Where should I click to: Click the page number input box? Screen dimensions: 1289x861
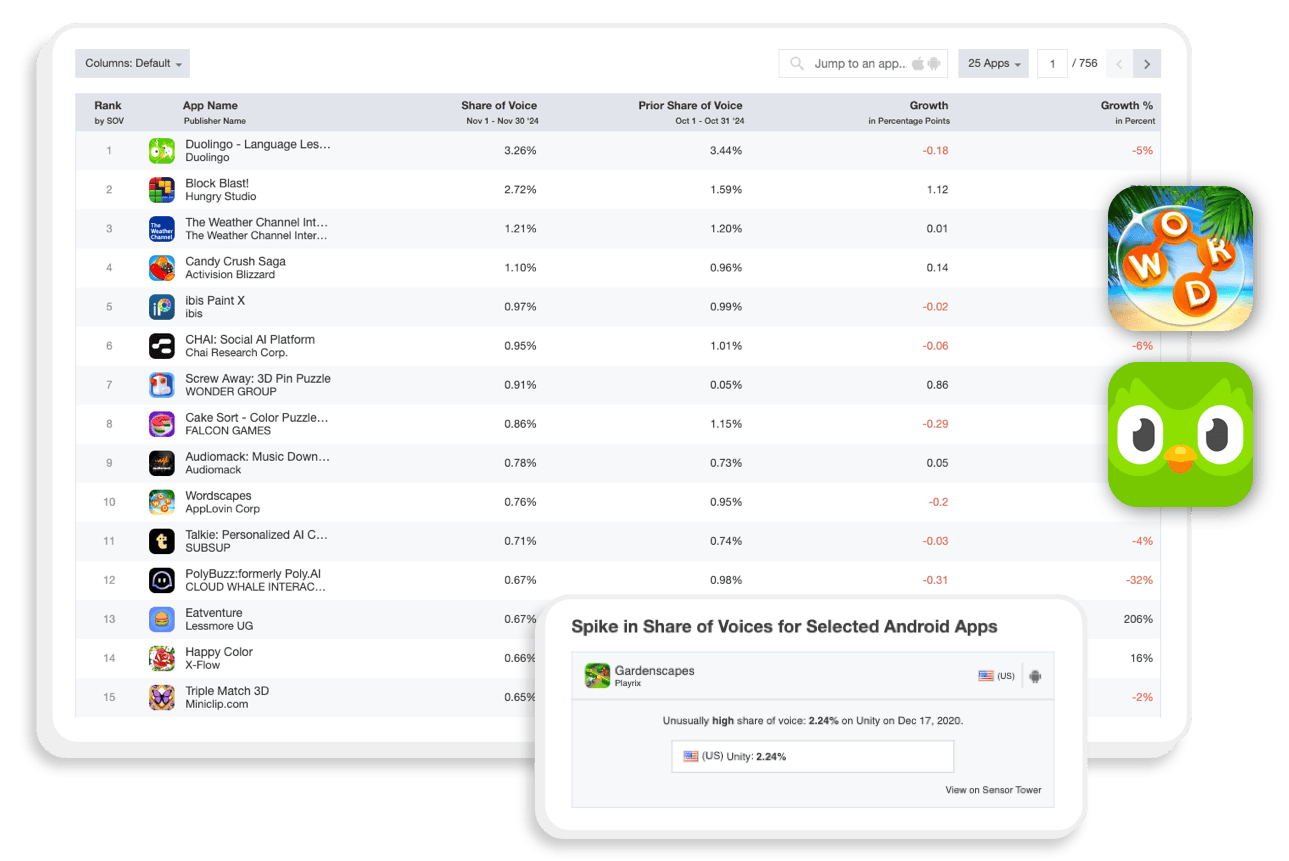point(1052,63)
